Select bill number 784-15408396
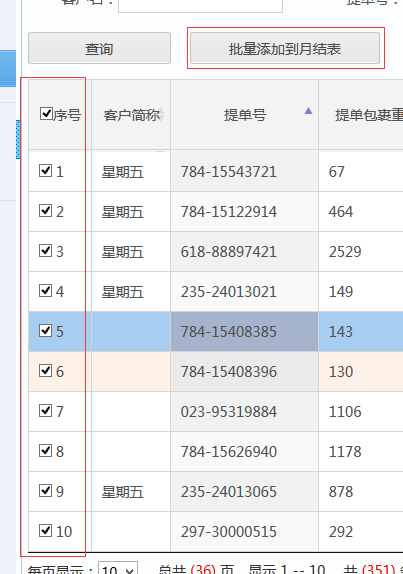Screen dimensions: 403x574 coord(228,372)
